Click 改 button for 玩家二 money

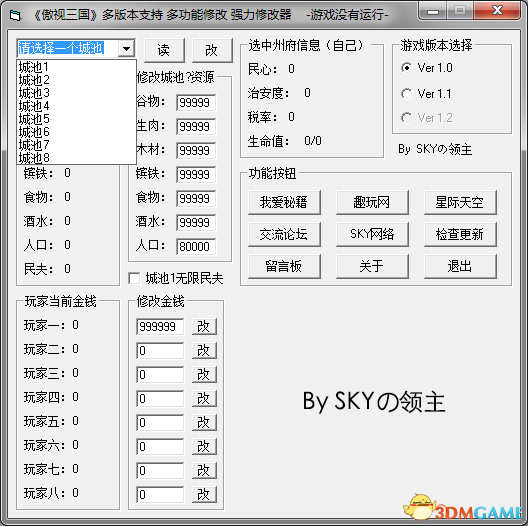(204, 351)
